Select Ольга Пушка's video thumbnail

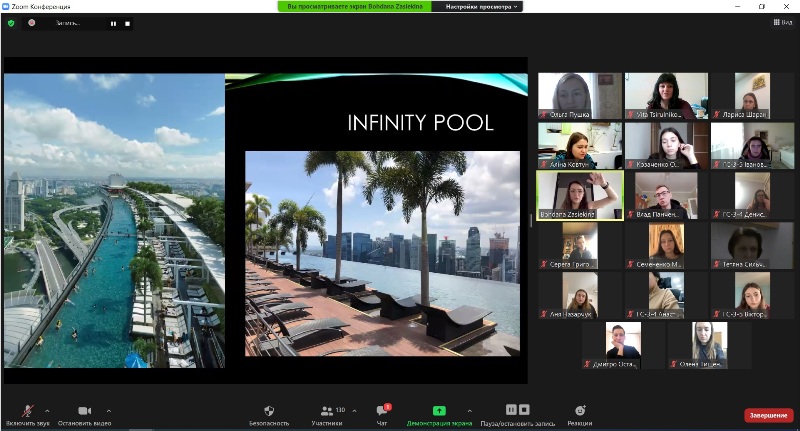pyautogui.click(x=580, y=96)
